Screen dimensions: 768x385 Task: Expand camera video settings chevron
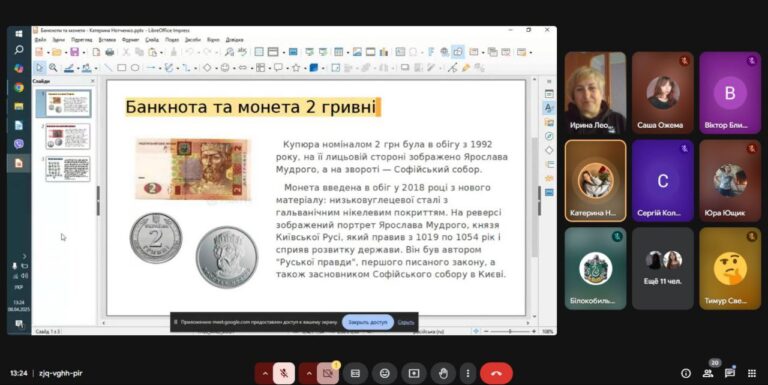pos(309,373)
